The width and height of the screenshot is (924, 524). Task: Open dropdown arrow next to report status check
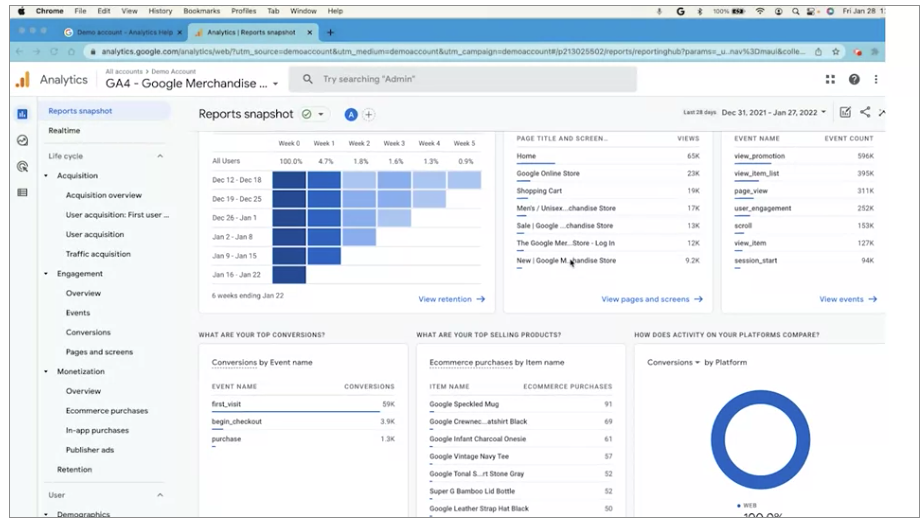click(x=321, y=114)
